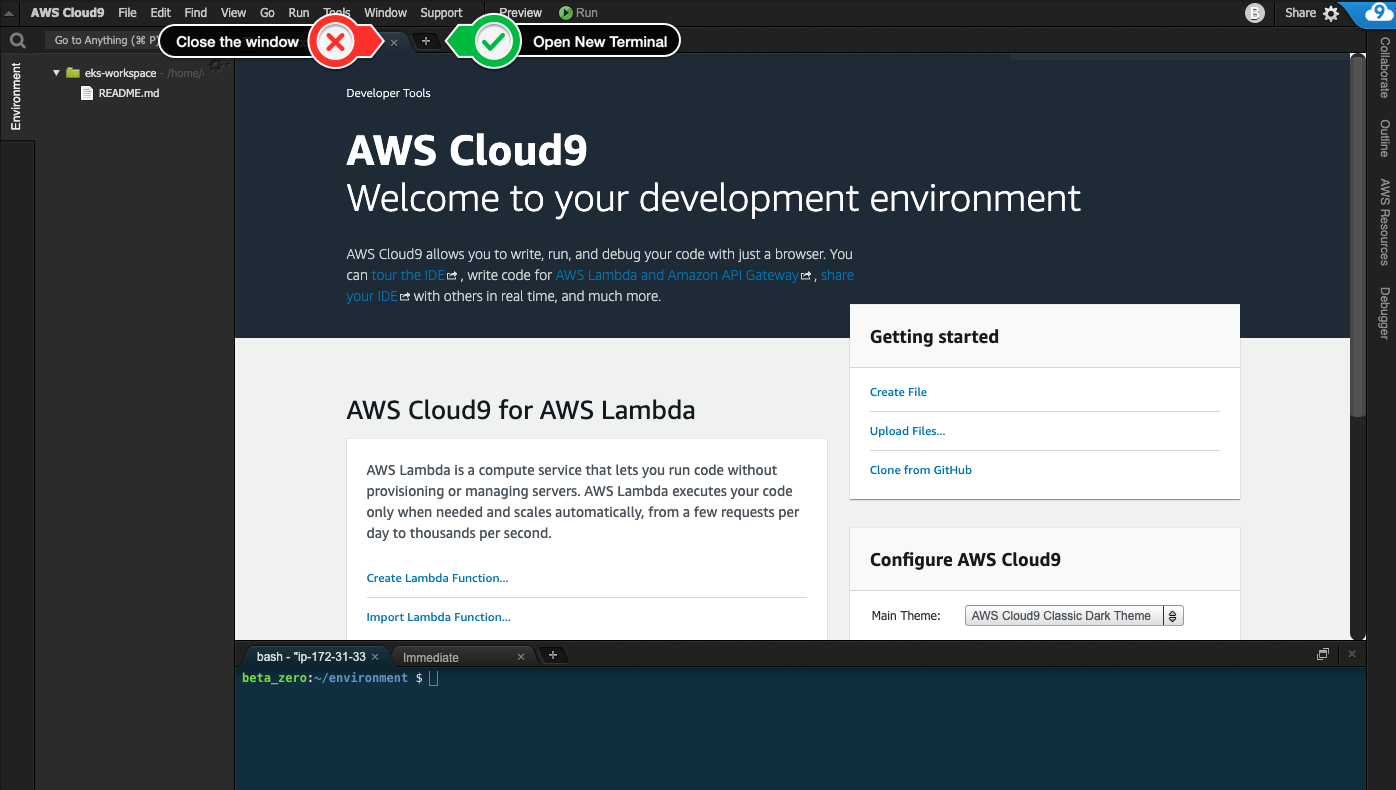Open the Go menu
Screen dimensions: 1396x790
click(267, 13)
